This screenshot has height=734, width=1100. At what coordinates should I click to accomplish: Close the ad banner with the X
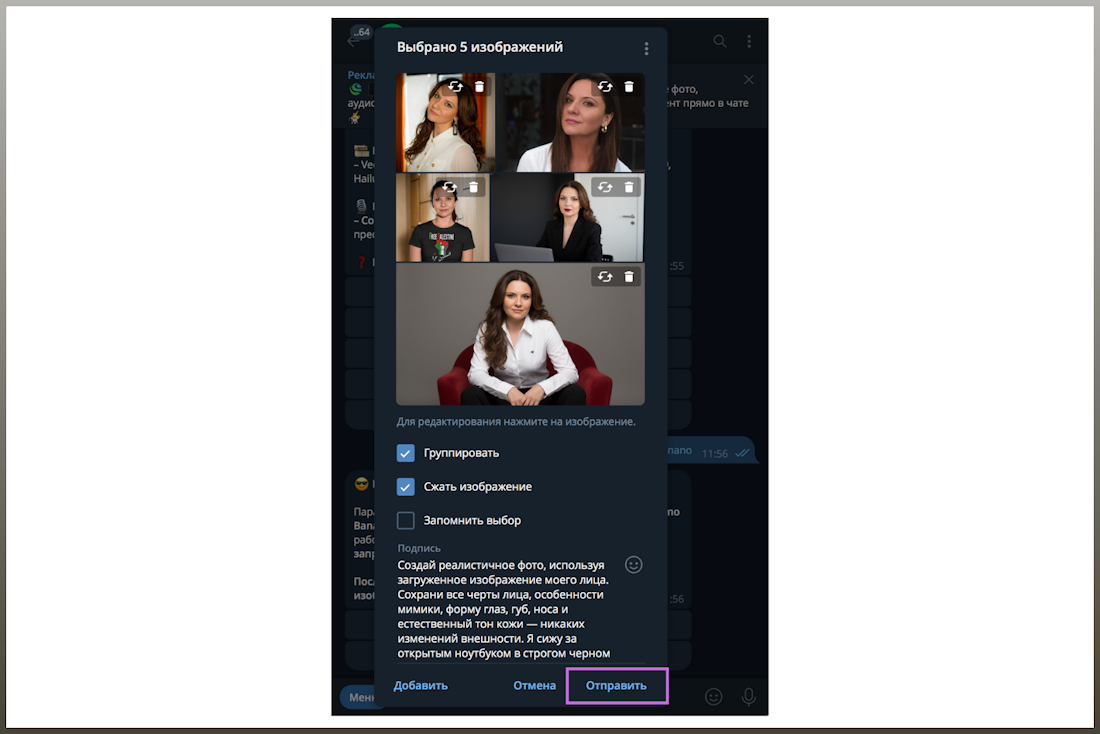point(749,80)
